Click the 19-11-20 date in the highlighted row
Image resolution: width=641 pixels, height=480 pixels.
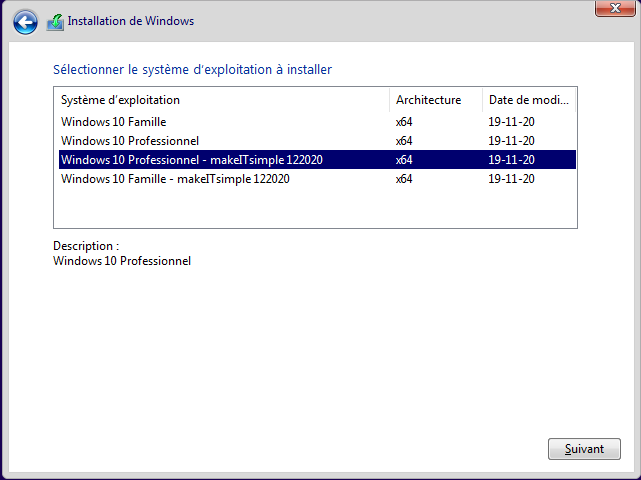[x=511, y=160]
